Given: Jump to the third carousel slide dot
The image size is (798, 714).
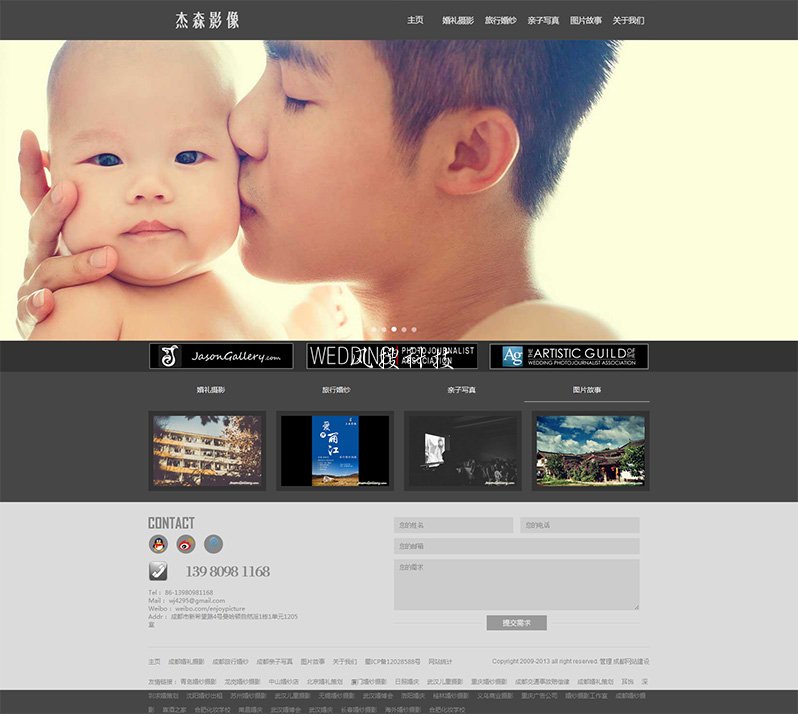Looking at the screenshot, I should tap(394, 329).
